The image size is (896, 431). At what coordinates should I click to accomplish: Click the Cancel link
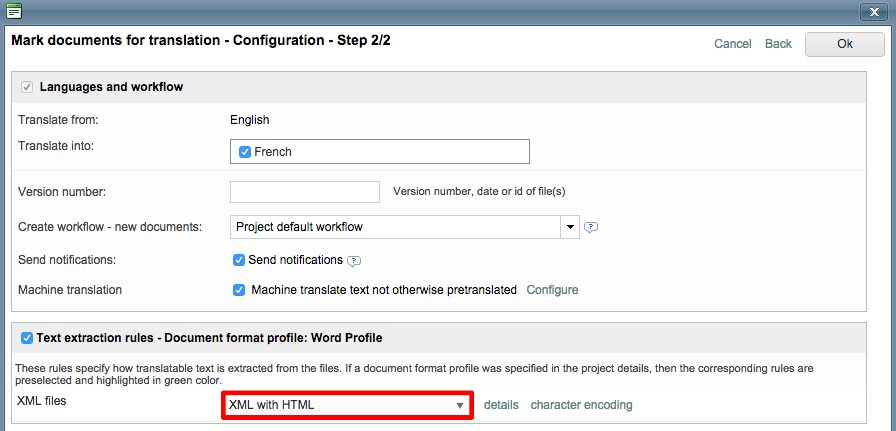[x=732, y=44]
